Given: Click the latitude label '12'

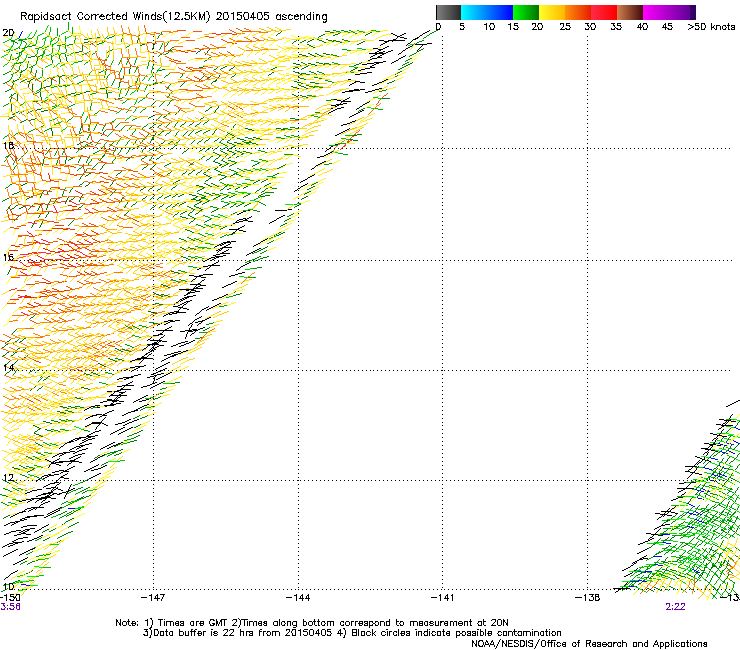Looking at the screenshot, I should tap(8, 478).
